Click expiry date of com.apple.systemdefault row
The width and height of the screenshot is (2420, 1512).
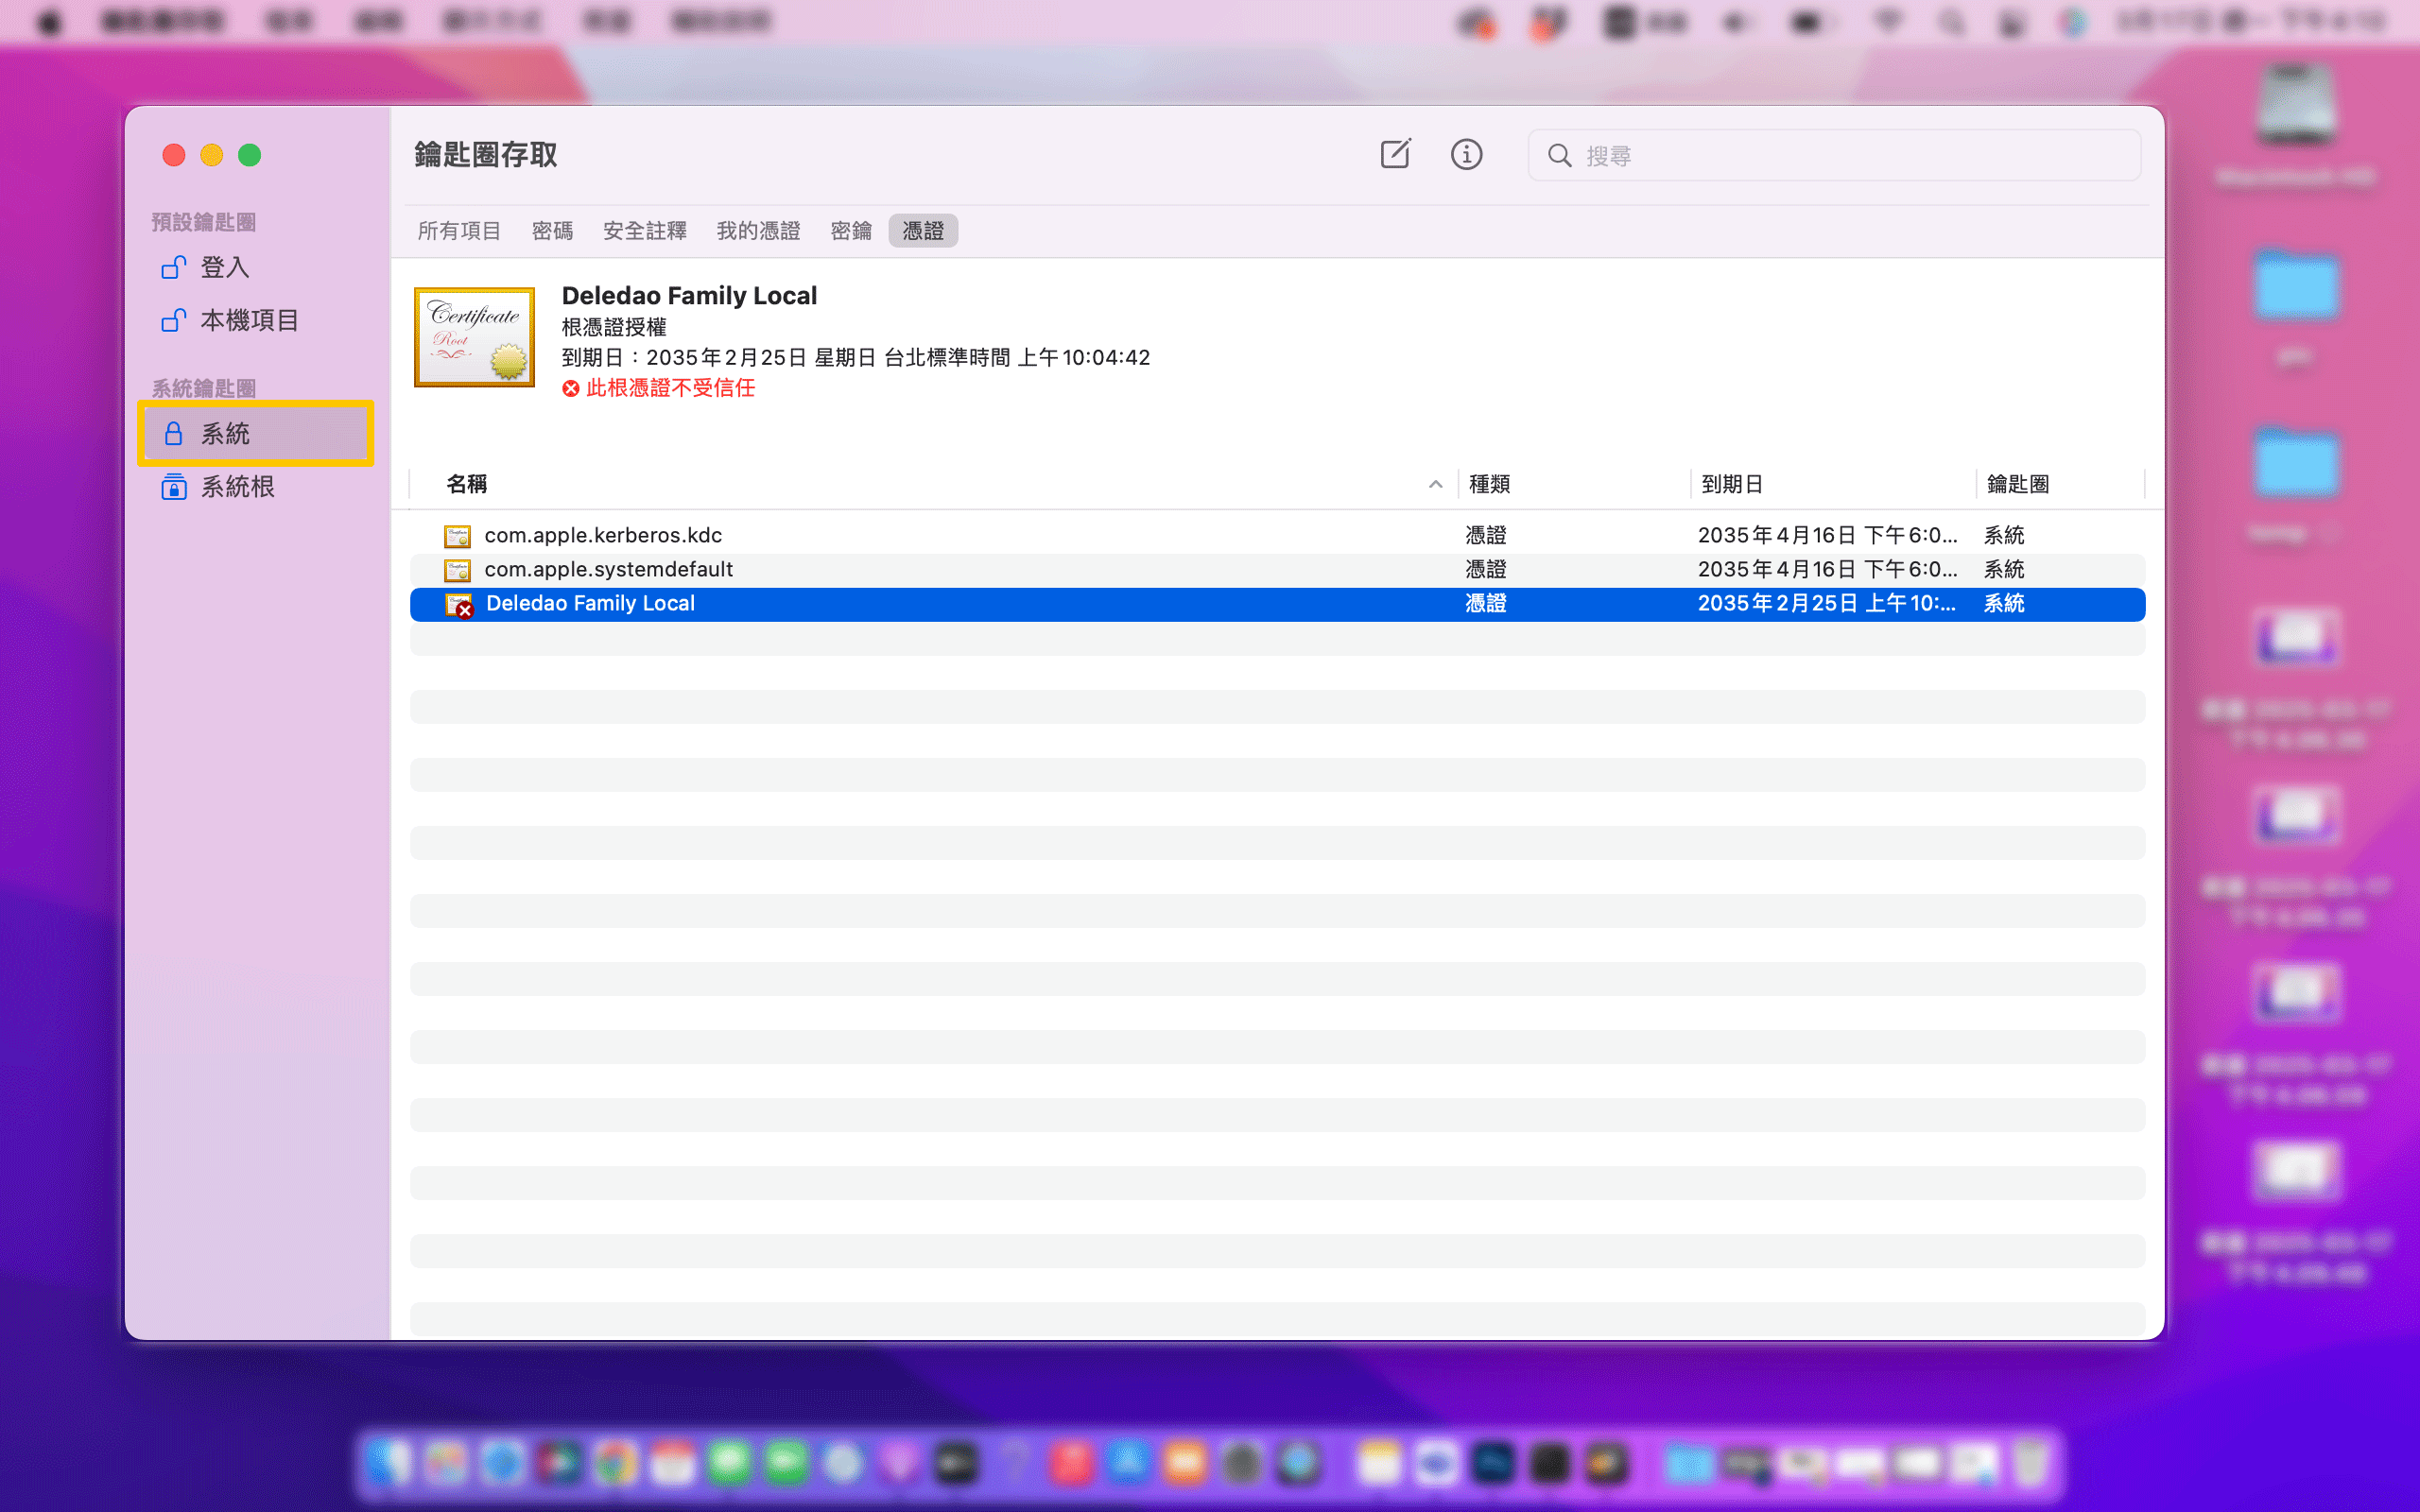[x=1827, y=570]
